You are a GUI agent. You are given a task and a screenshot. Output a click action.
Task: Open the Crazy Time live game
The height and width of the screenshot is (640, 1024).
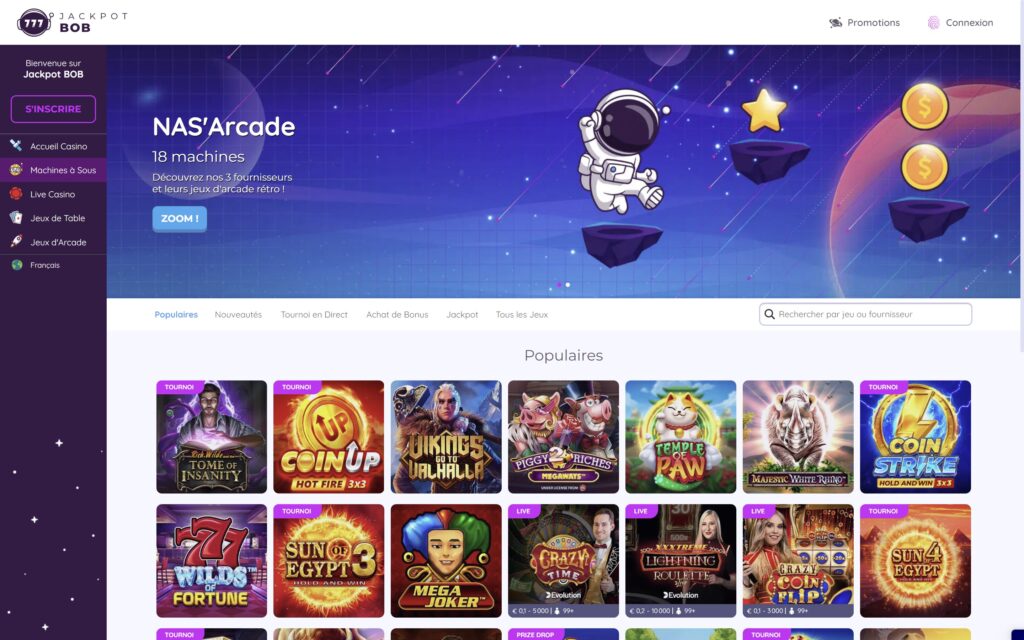click(564, 560)
